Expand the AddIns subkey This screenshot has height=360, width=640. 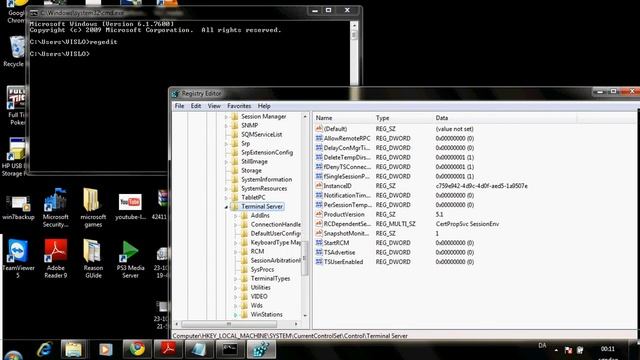coord(236,216)
